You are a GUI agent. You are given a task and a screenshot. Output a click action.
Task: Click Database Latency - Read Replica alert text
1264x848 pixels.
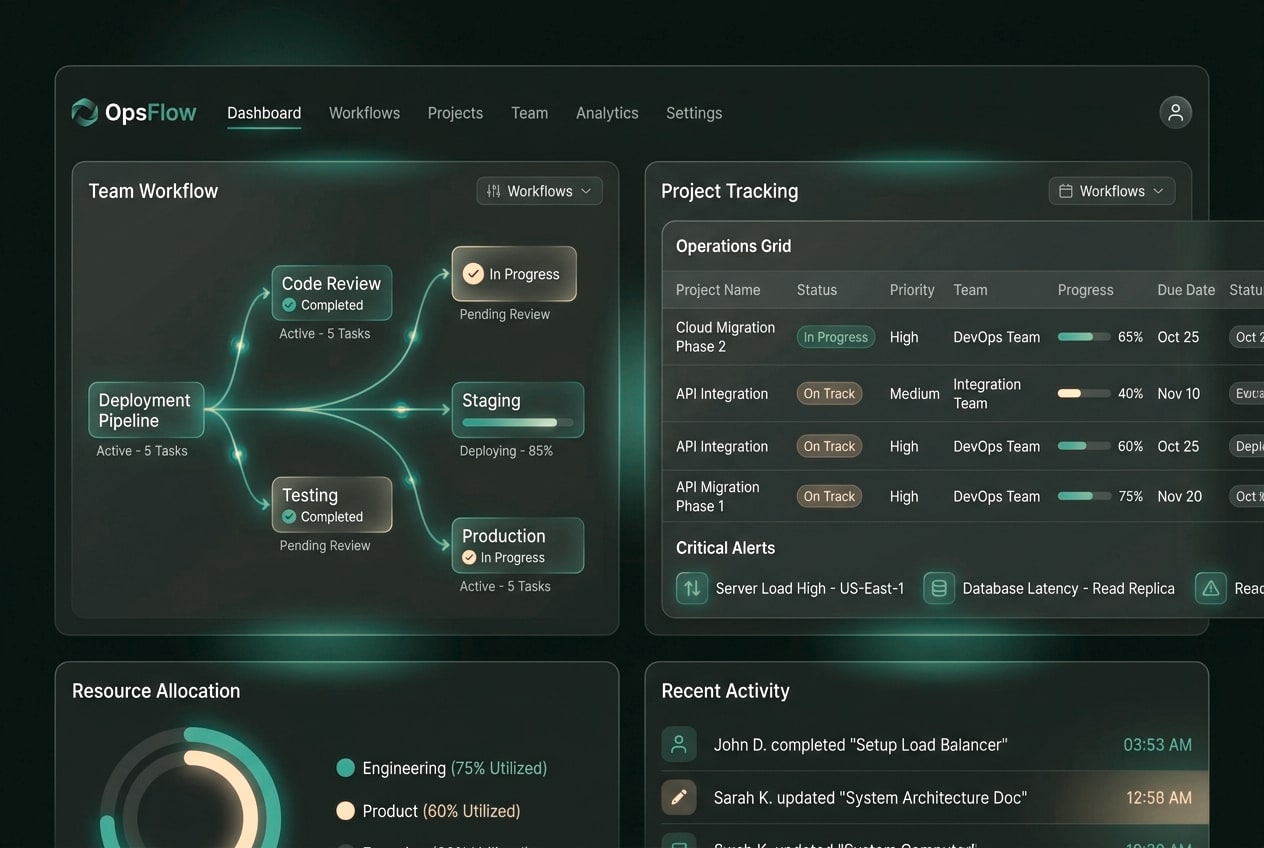click(x=1068, y=589)
